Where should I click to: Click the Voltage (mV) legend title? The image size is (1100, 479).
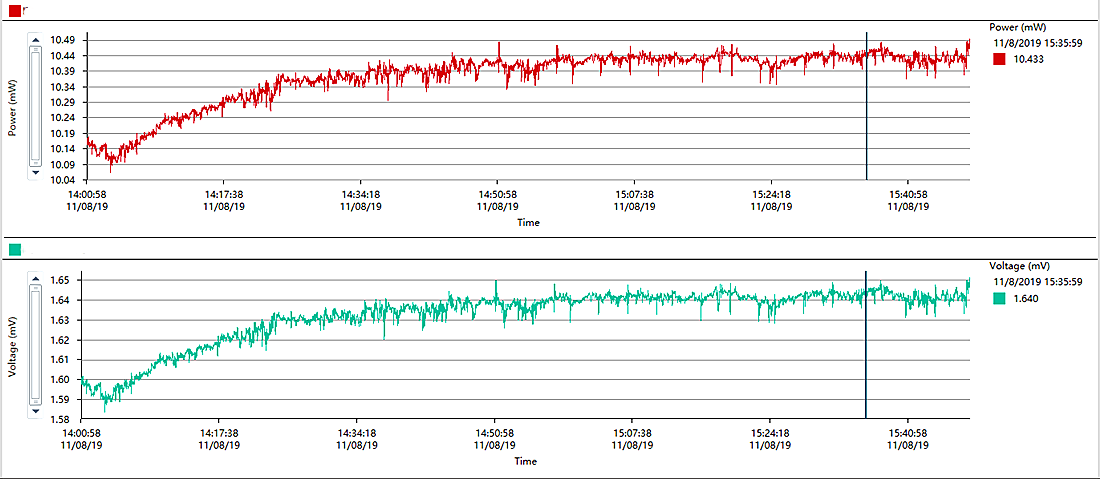tap(1019, 266)
